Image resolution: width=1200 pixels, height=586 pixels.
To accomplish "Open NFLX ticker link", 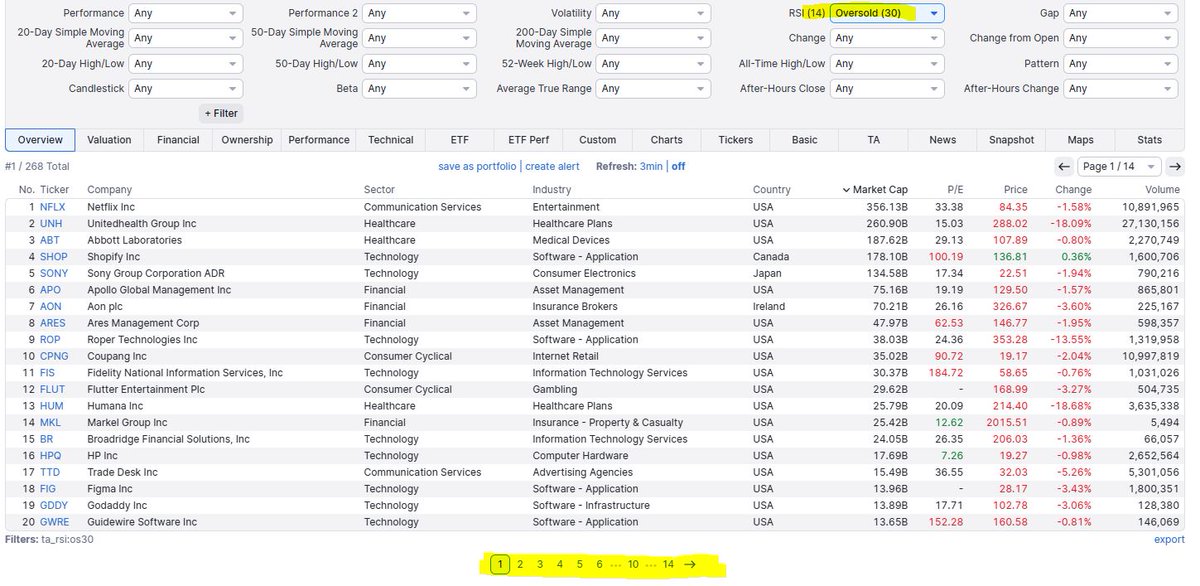I will [x=52, y=207].
